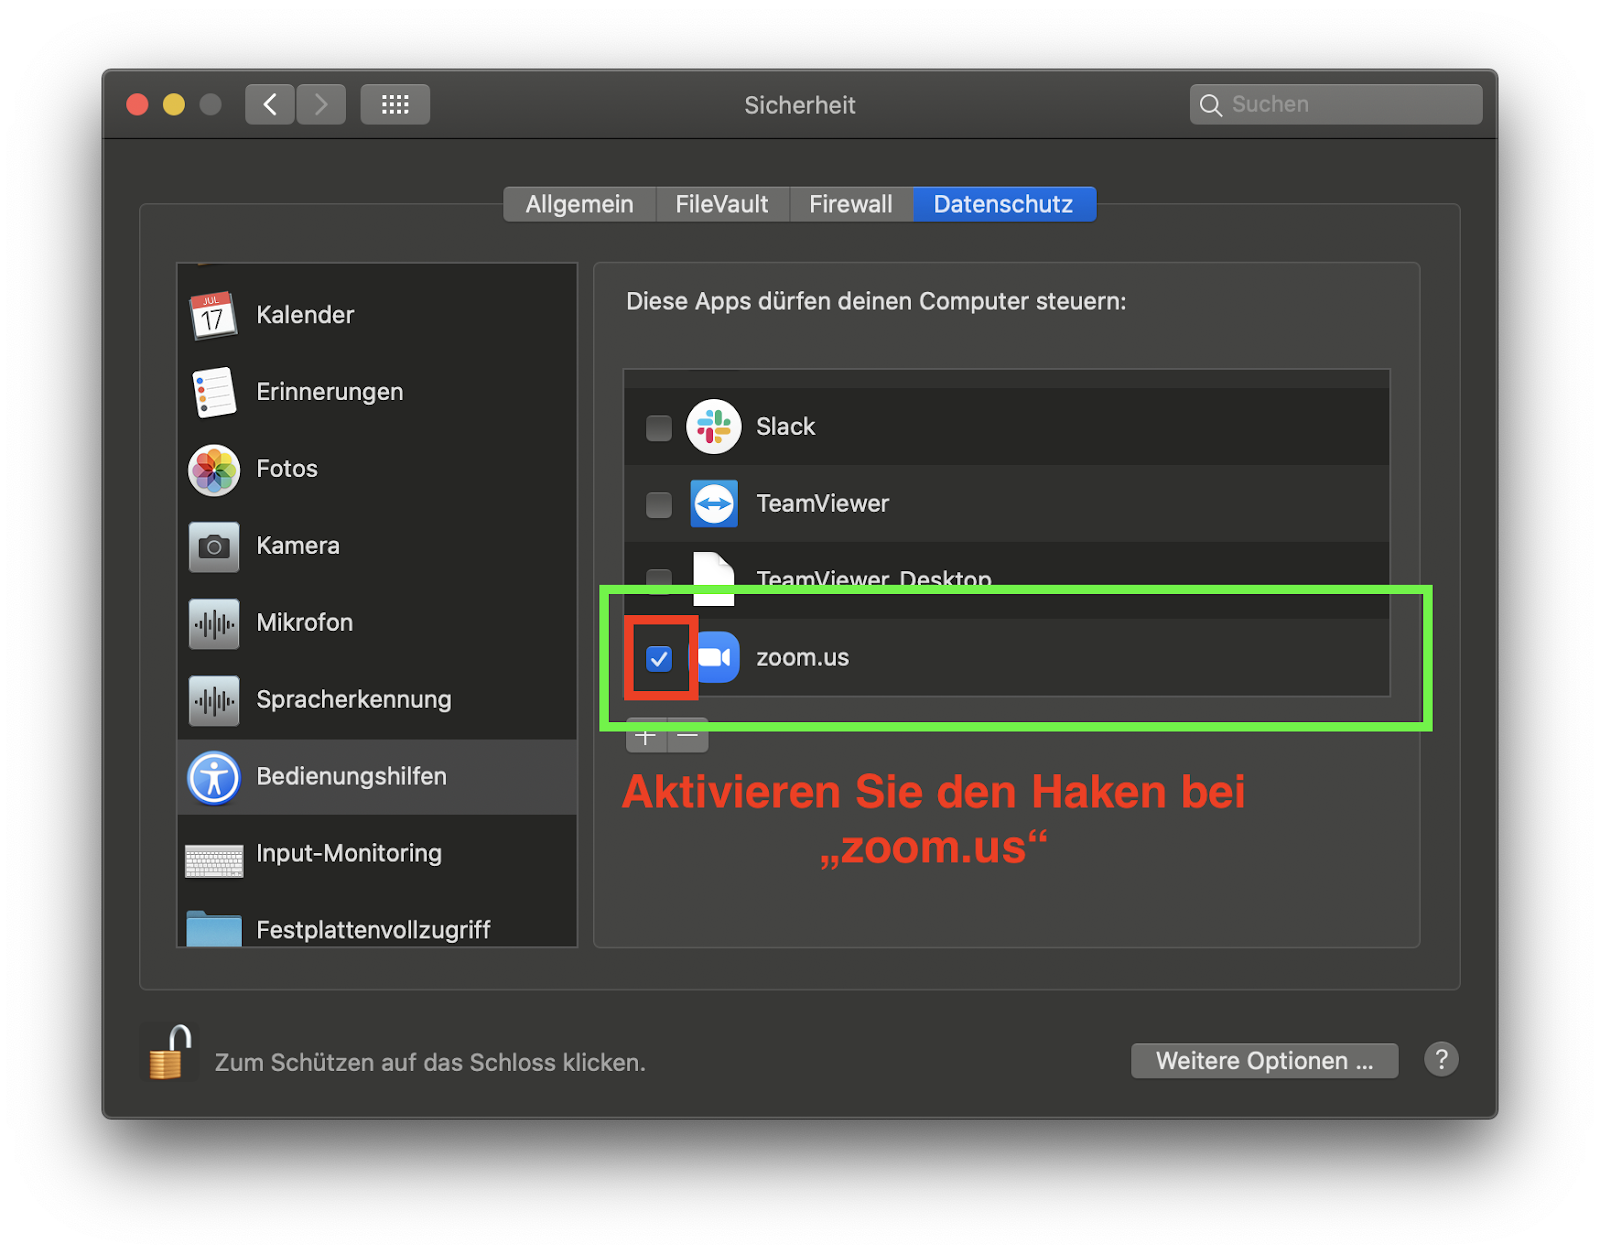Screen dimensions: 1600x1254
Task: Select the Slack app name
Action: pyautogui.click(x=786, y=427)
